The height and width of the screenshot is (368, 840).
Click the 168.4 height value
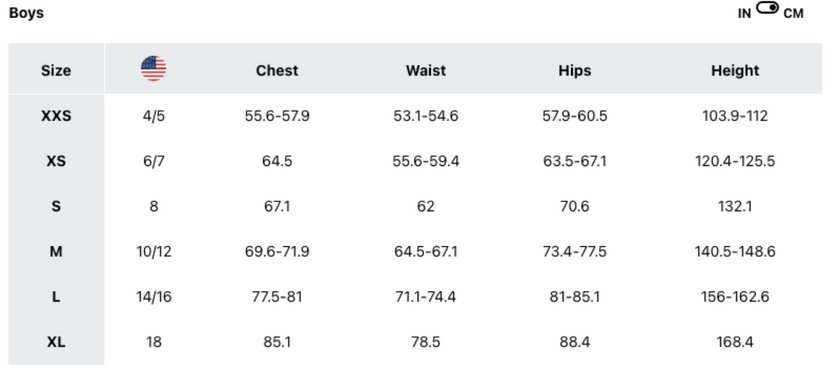(735, 342)
